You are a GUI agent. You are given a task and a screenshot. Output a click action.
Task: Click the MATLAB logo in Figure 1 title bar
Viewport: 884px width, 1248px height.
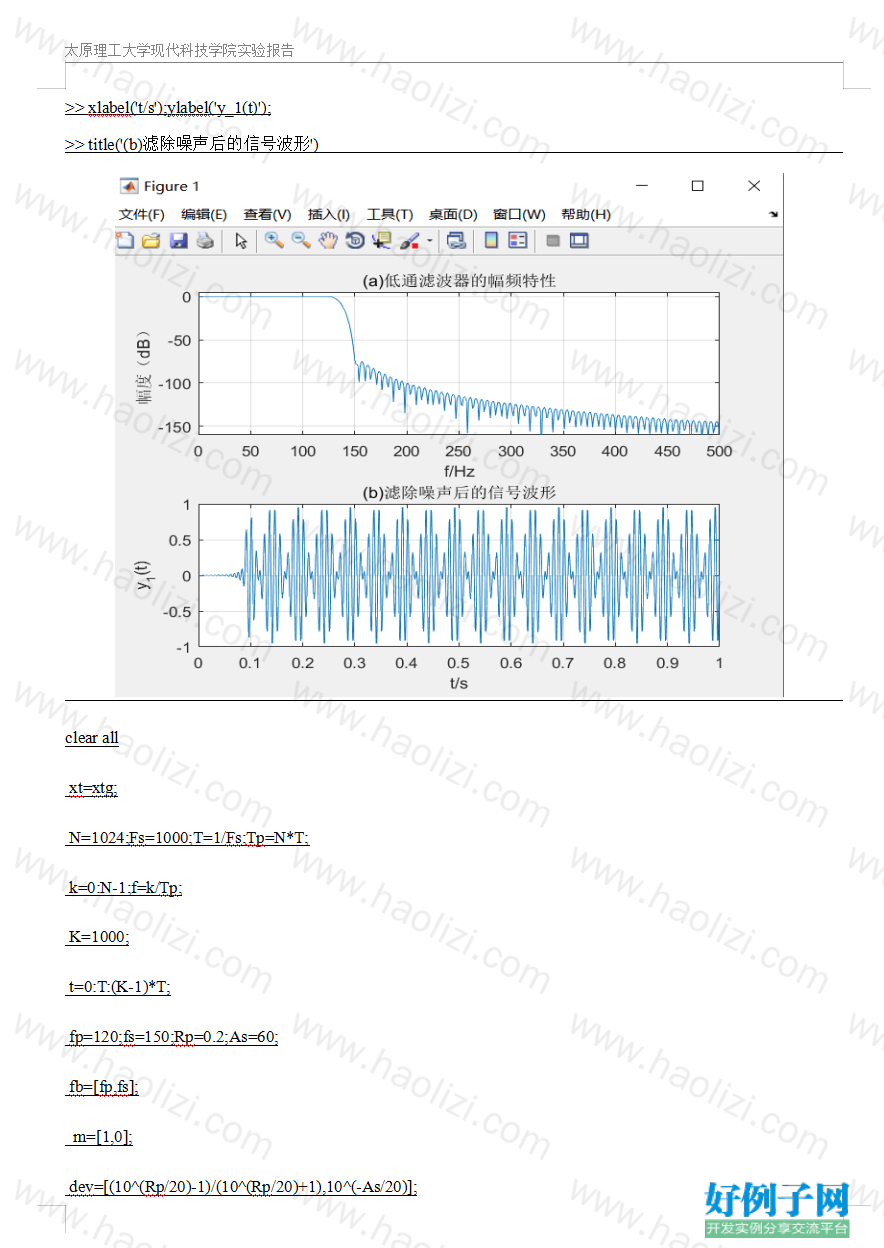click(129, 186)
